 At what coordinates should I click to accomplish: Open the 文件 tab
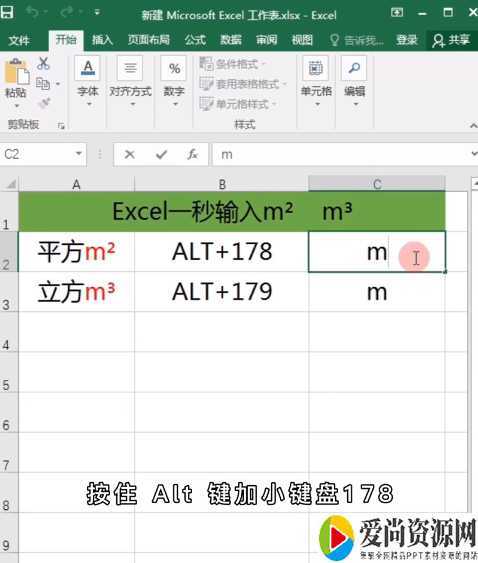click(x=19, y=40)
